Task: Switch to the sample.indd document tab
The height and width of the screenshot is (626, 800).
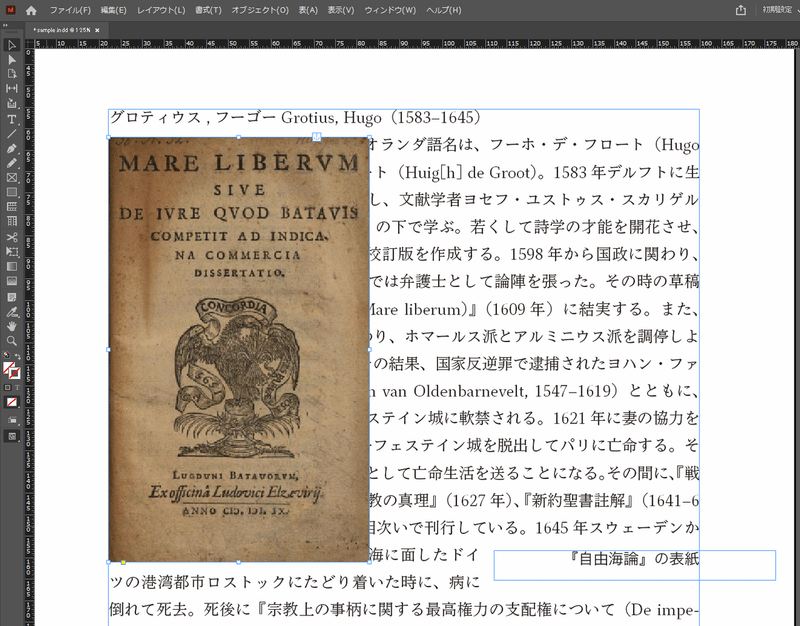Action: coord(61,30)
